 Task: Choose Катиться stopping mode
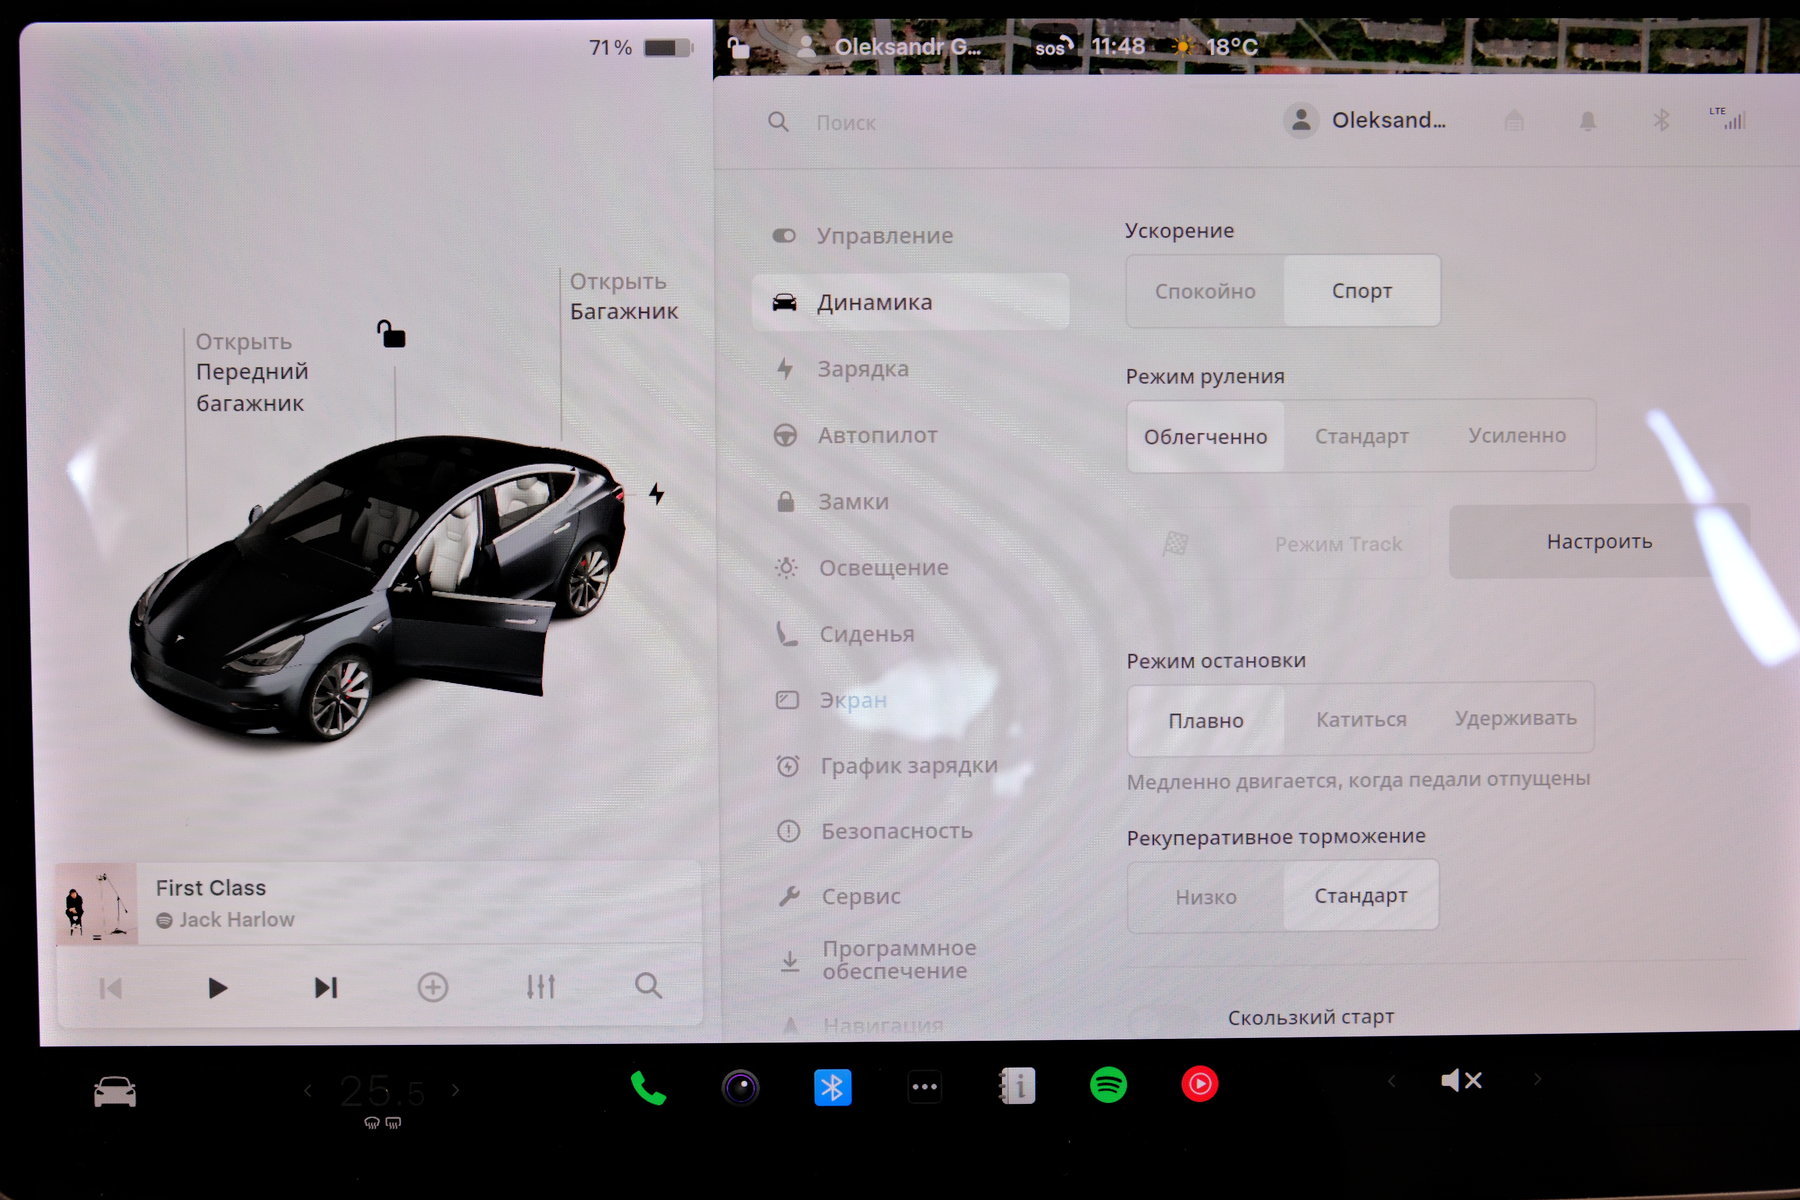coord(1361,719)
